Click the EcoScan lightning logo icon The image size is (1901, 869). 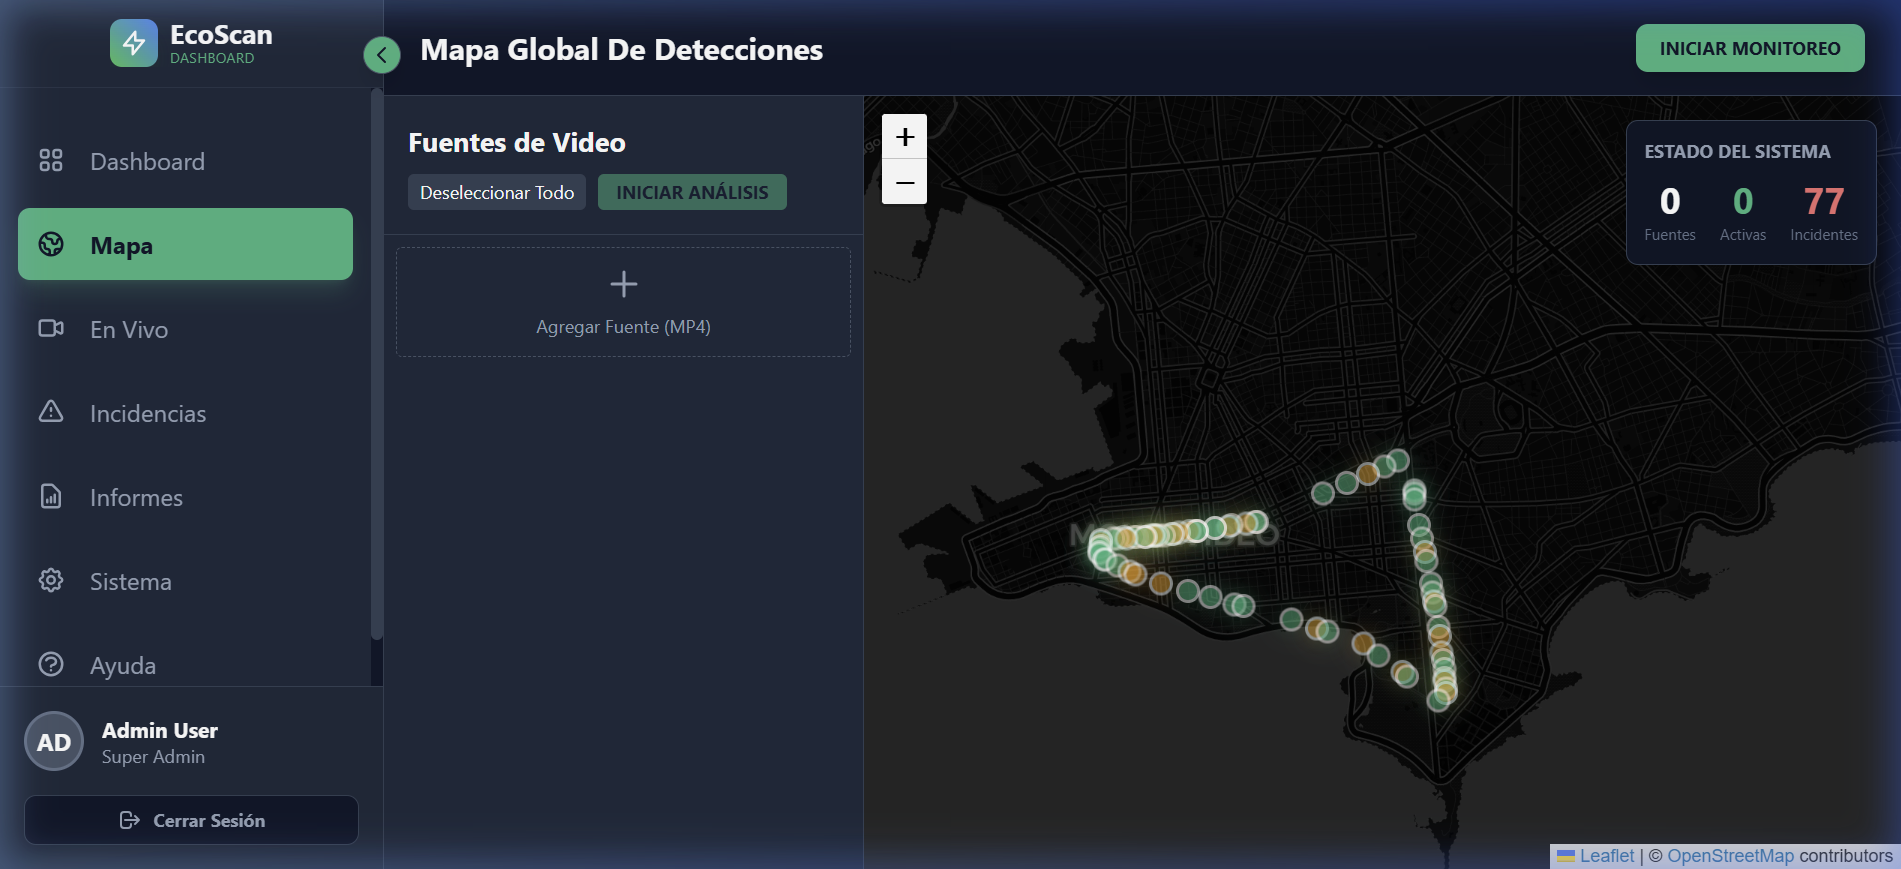click(134, 43)
